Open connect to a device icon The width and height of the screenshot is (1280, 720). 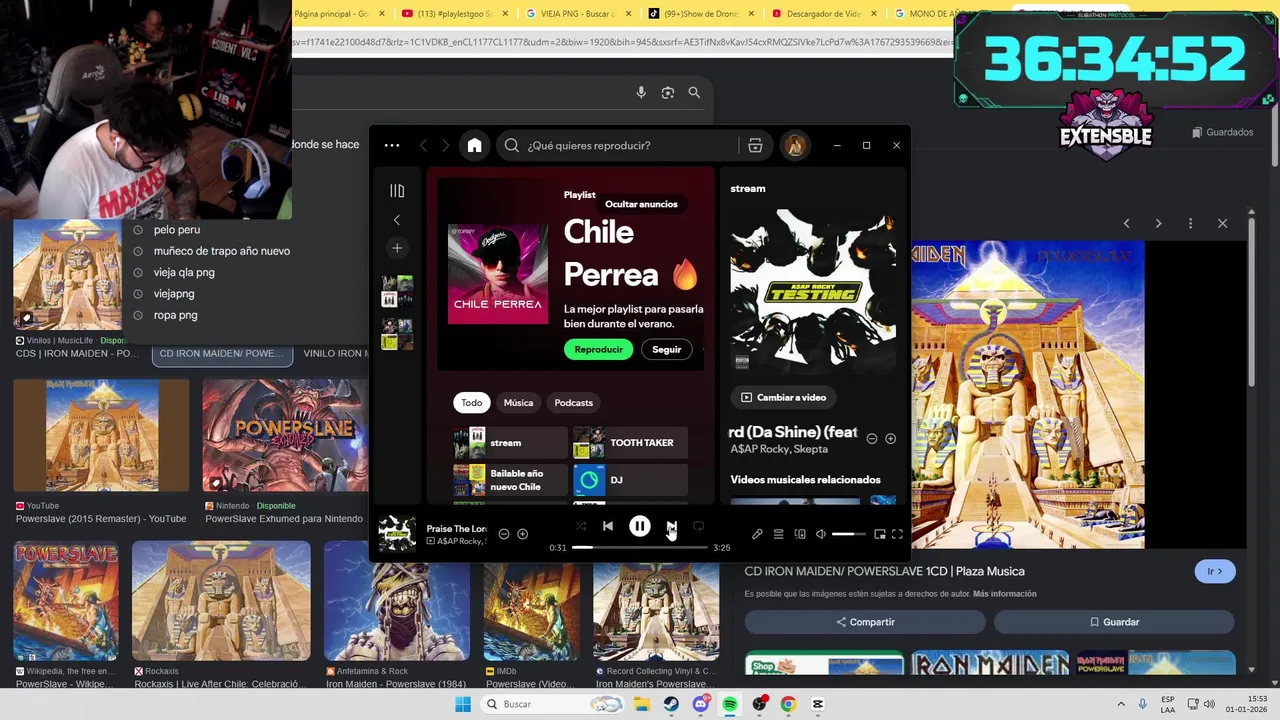coord(800,534)
